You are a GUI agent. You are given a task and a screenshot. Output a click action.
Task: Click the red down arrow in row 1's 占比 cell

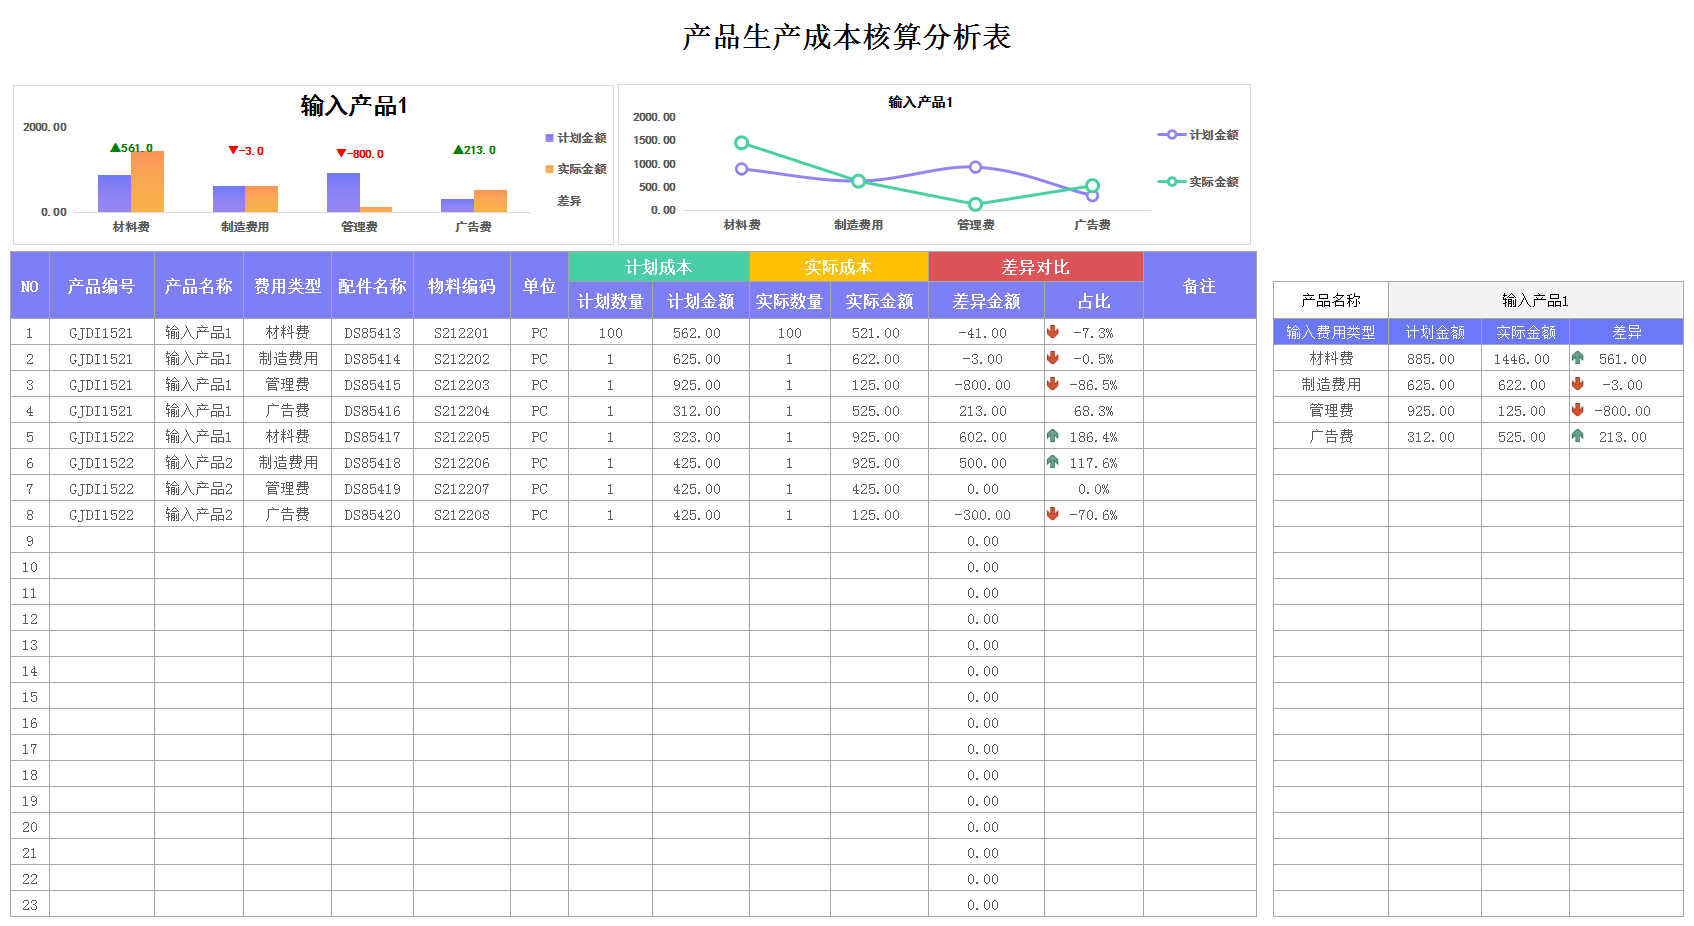(1054, 332)
